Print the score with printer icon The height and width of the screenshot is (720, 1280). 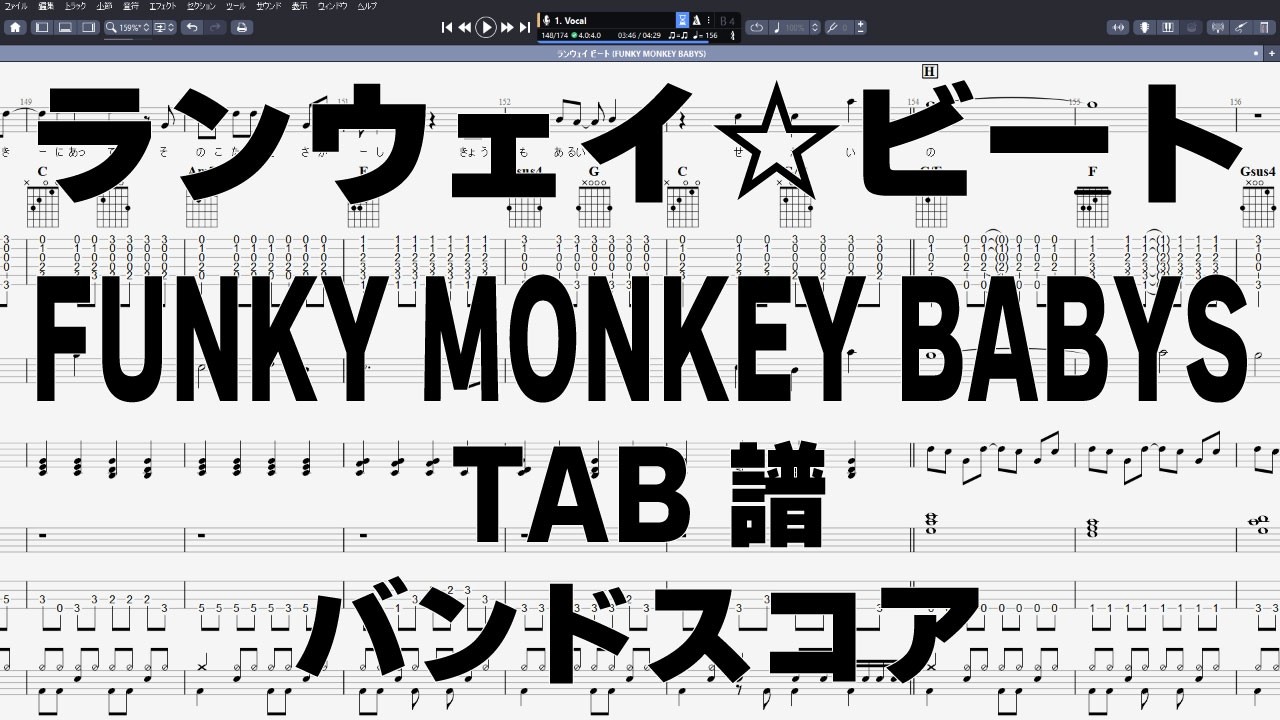click(241, 27)
